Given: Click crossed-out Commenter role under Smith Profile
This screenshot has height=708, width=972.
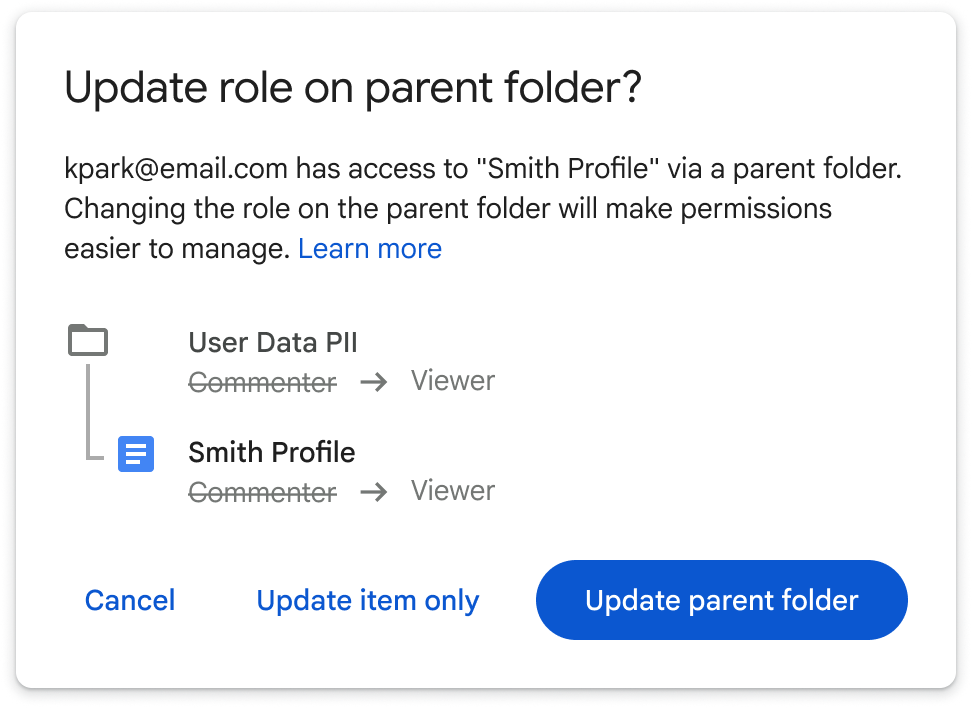Looking at the screenshot, I should click(263, 492).
